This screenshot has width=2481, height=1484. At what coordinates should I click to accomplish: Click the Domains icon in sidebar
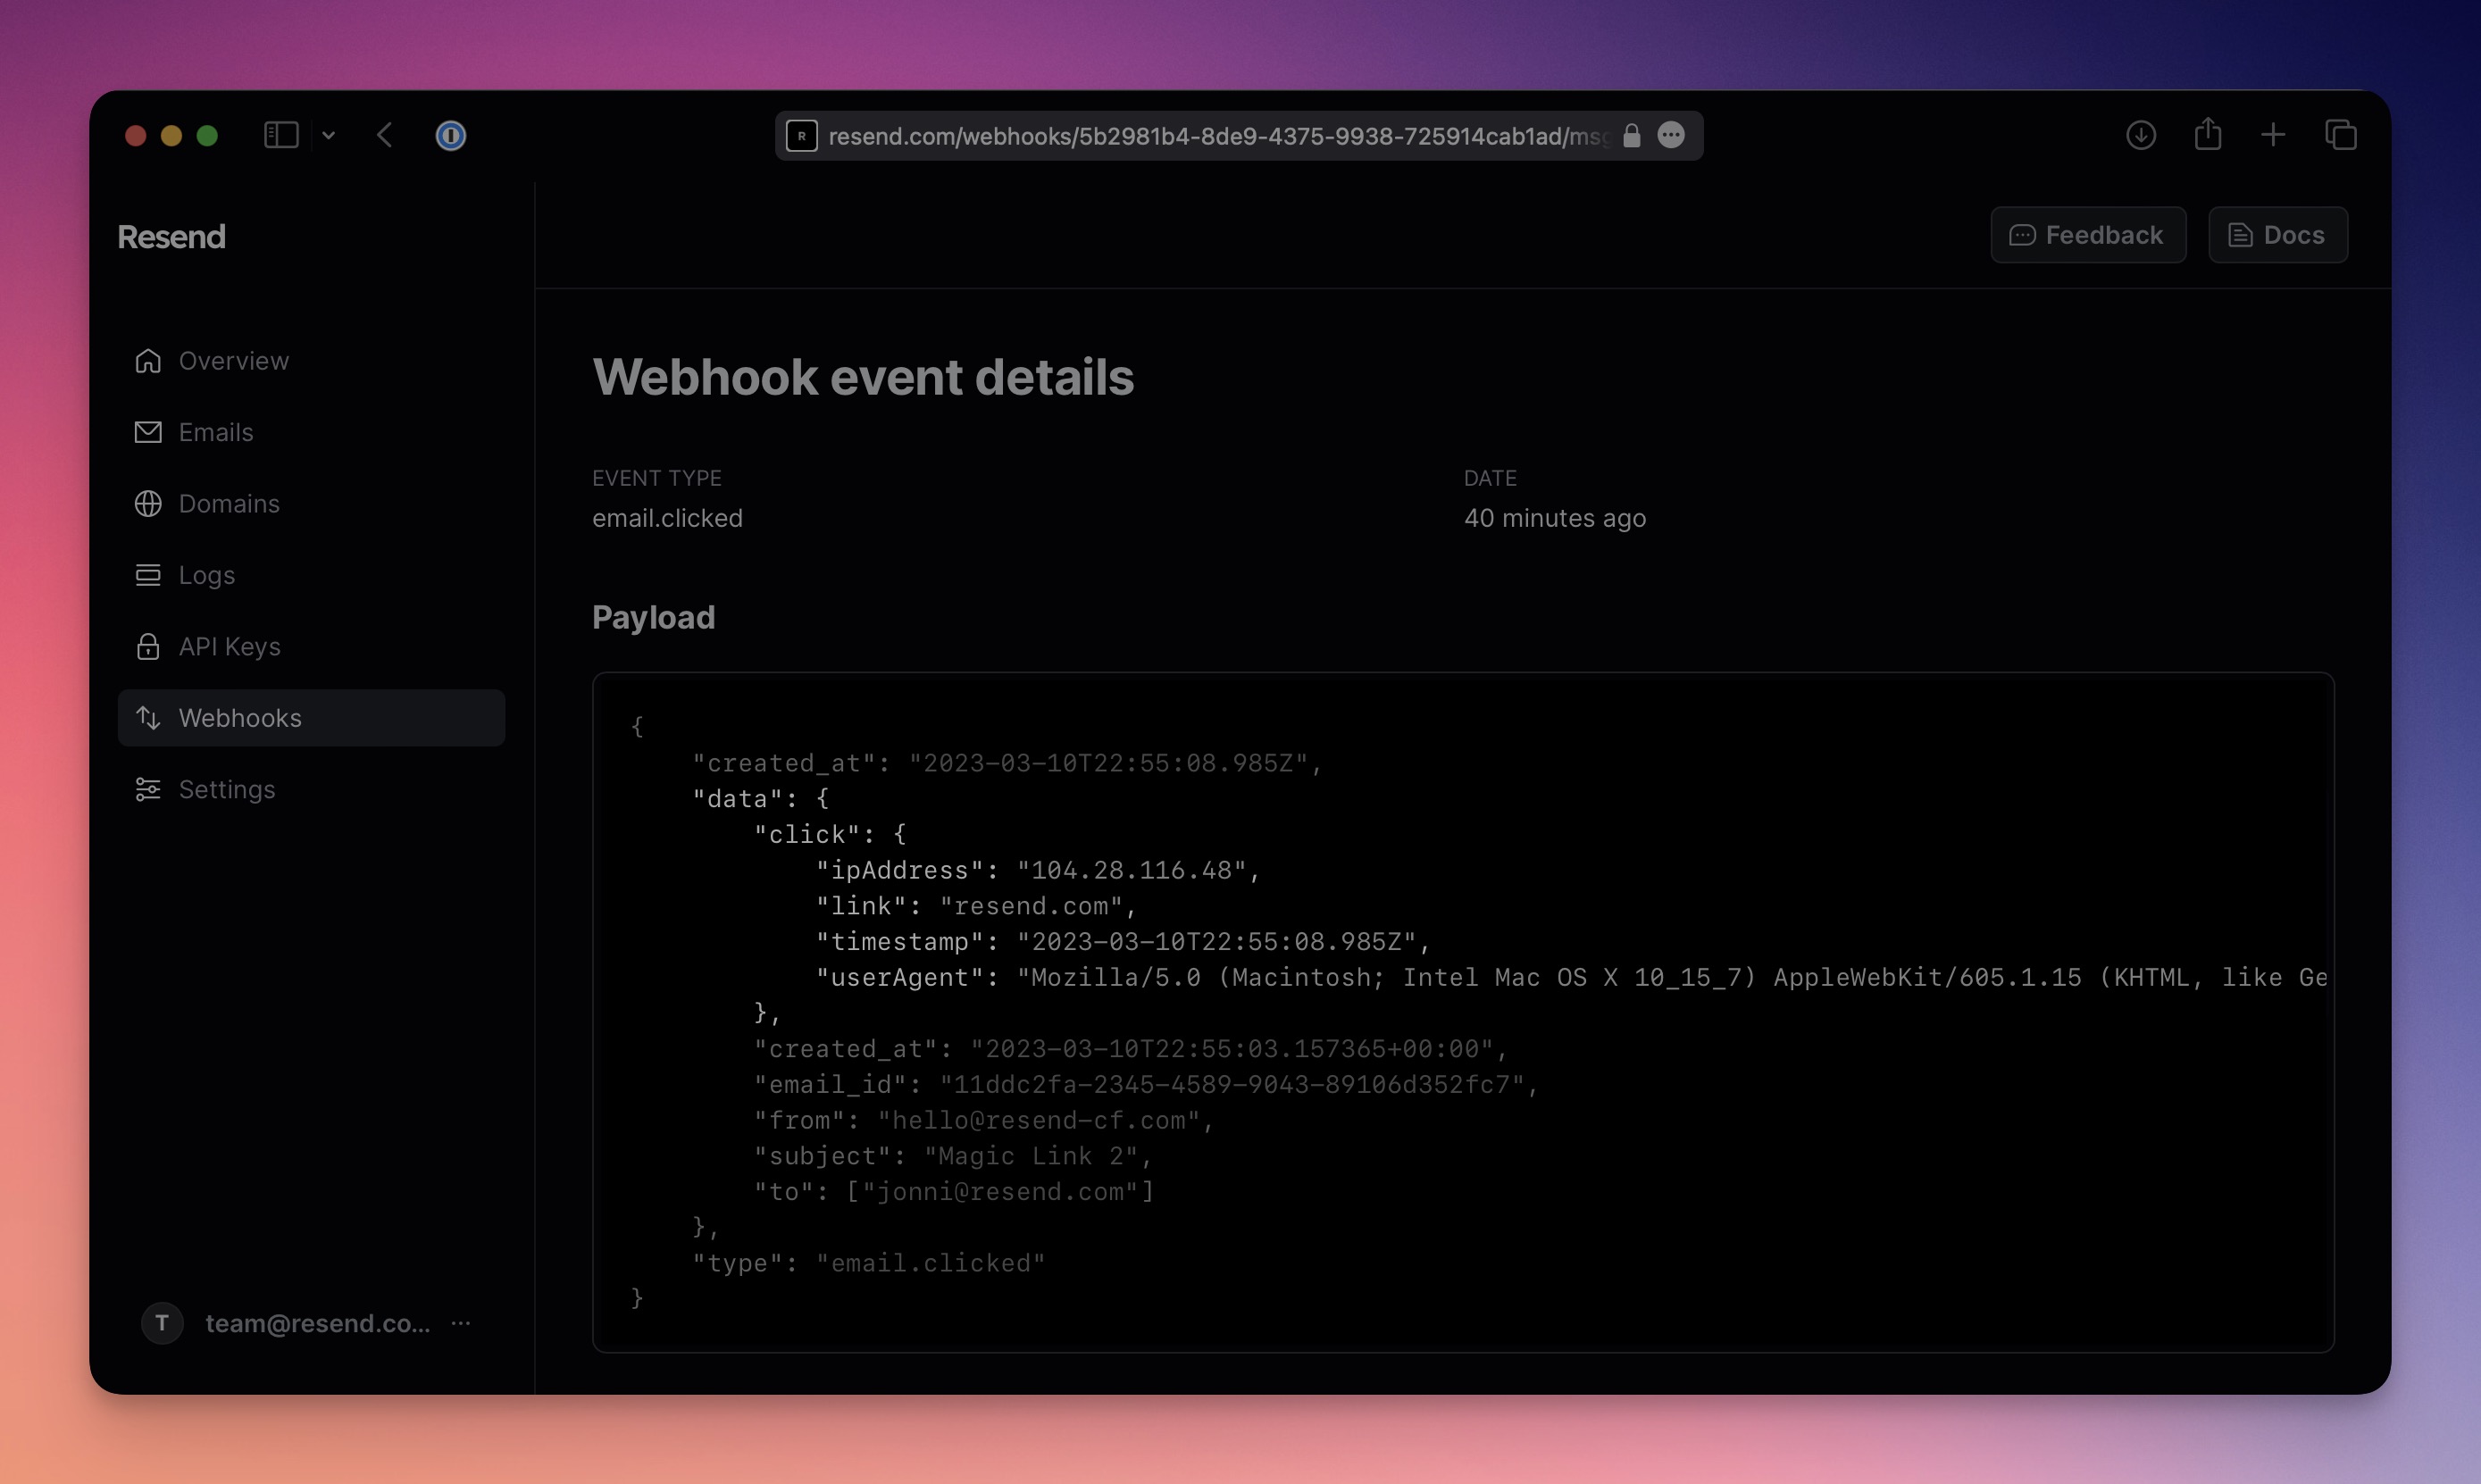coord(146,502)
